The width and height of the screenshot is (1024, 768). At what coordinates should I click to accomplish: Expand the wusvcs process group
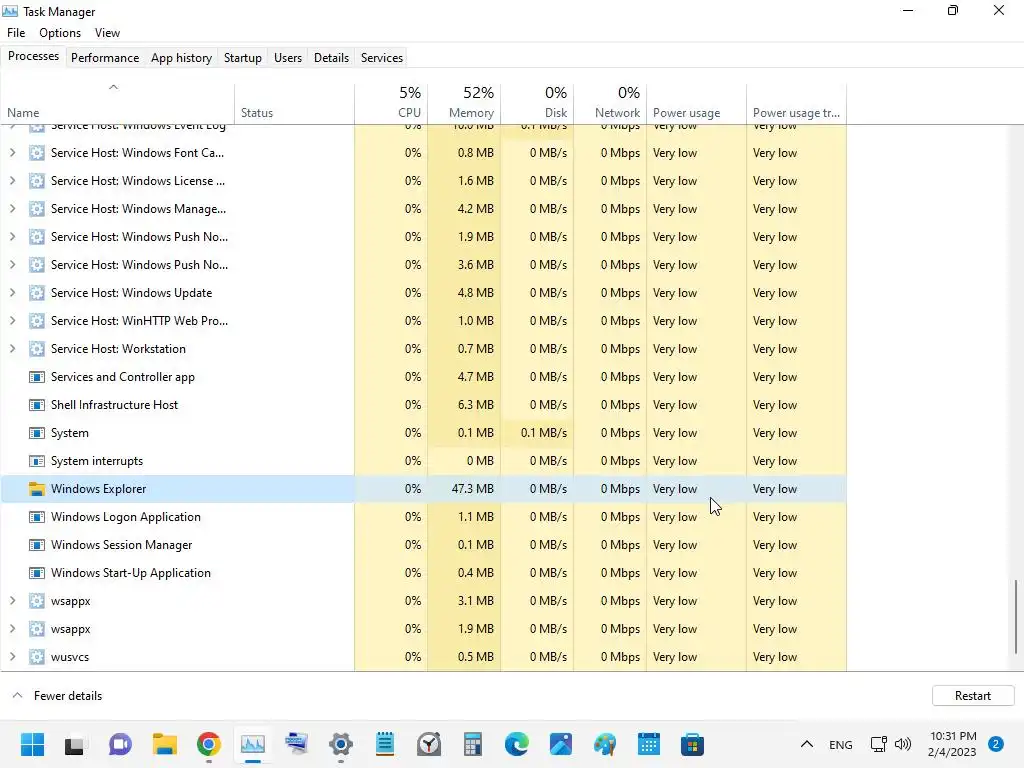pyautogui.click(x=12, y=657)
